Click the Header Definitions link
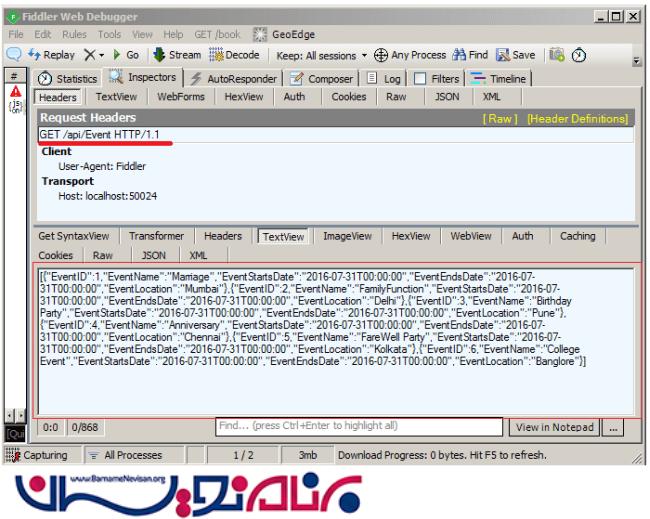 coord(578,118)
